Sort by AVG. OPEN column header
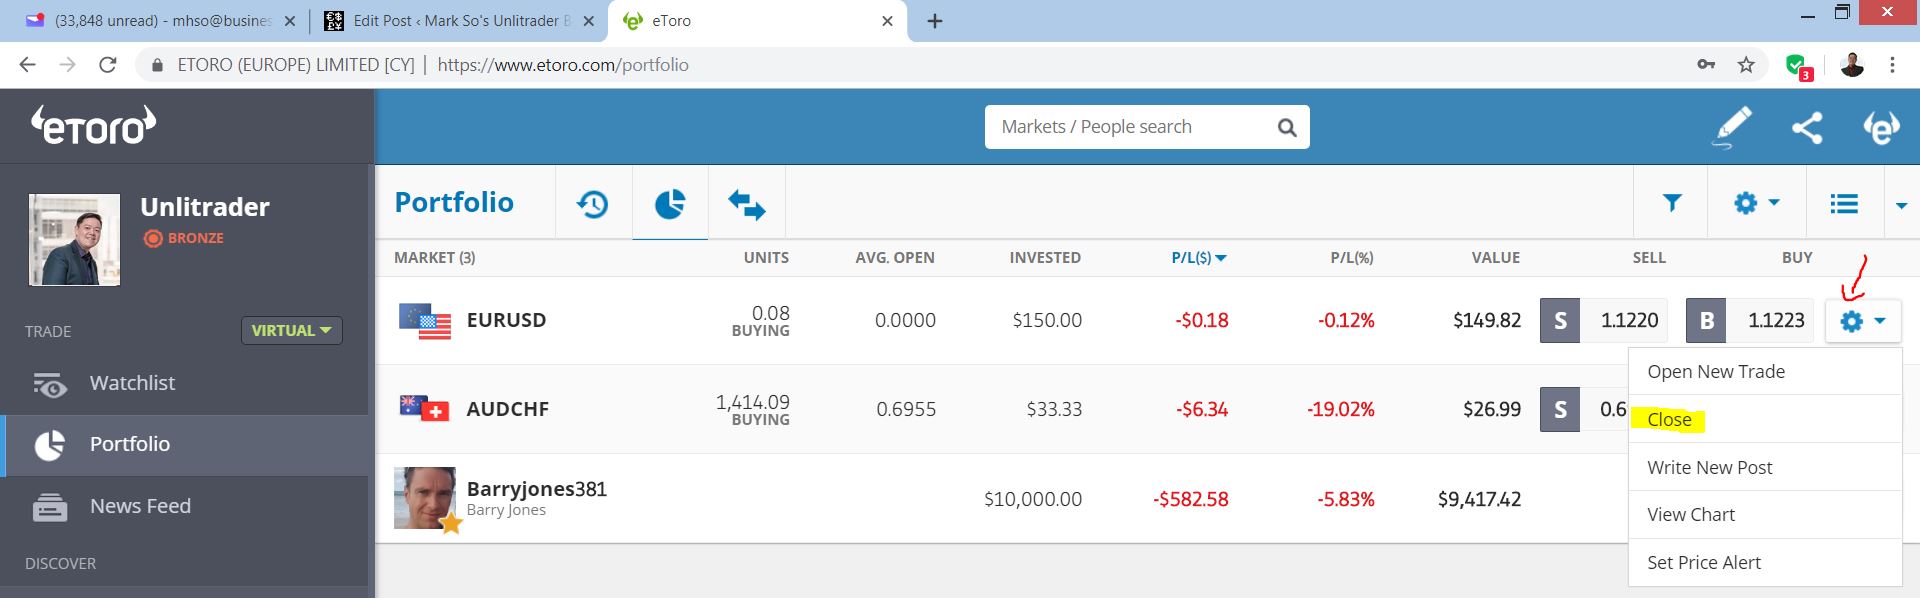Image resolution: width=1920 pixels, height=598 pixels. (895, 258)
